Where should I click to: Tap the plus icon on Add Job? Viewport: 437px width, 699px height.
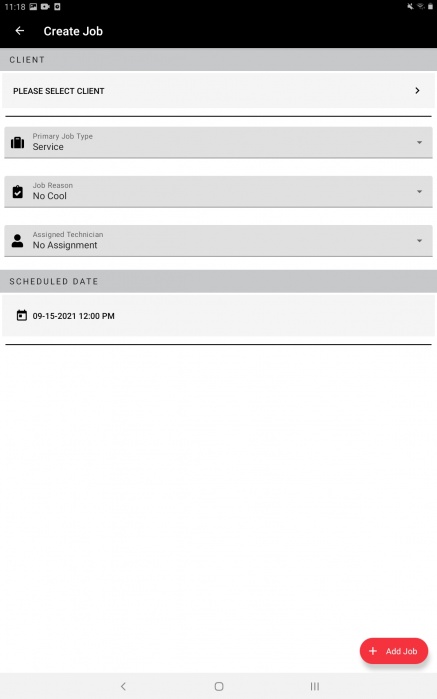(x=373, y=651)
